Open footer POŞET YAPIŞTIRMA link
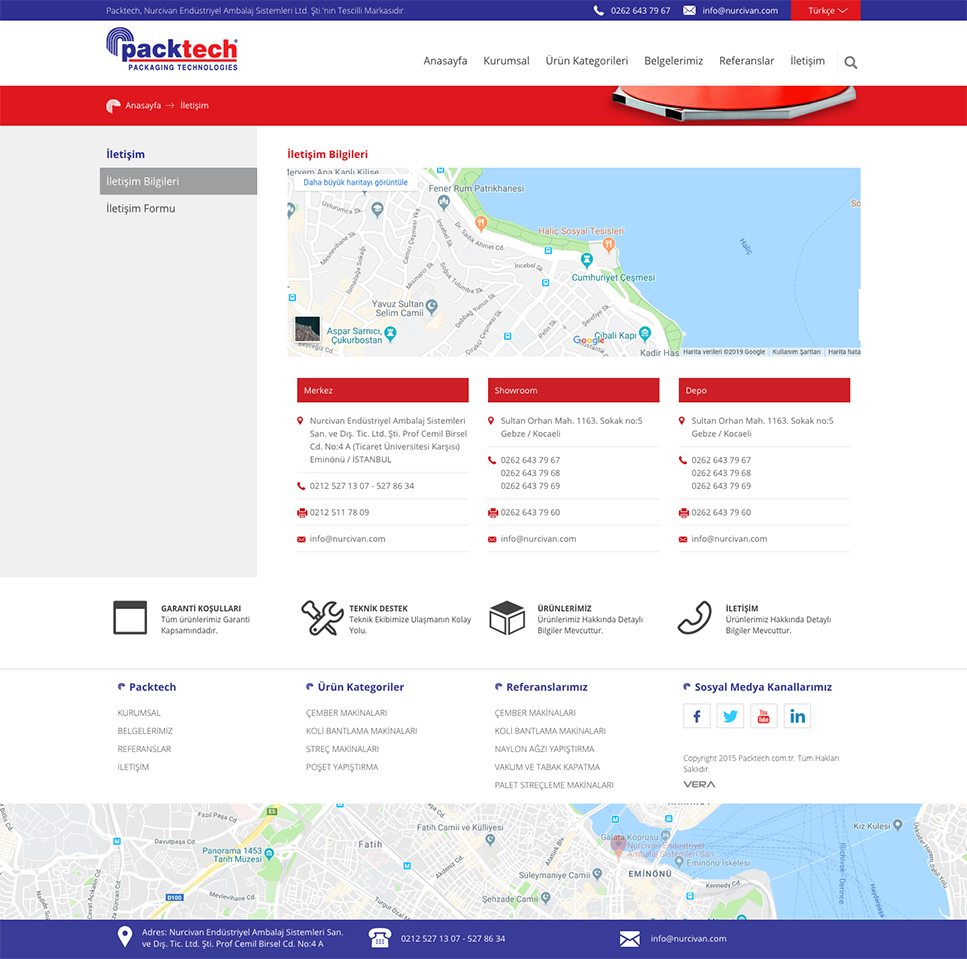967x959 pixels. point(342,767)
